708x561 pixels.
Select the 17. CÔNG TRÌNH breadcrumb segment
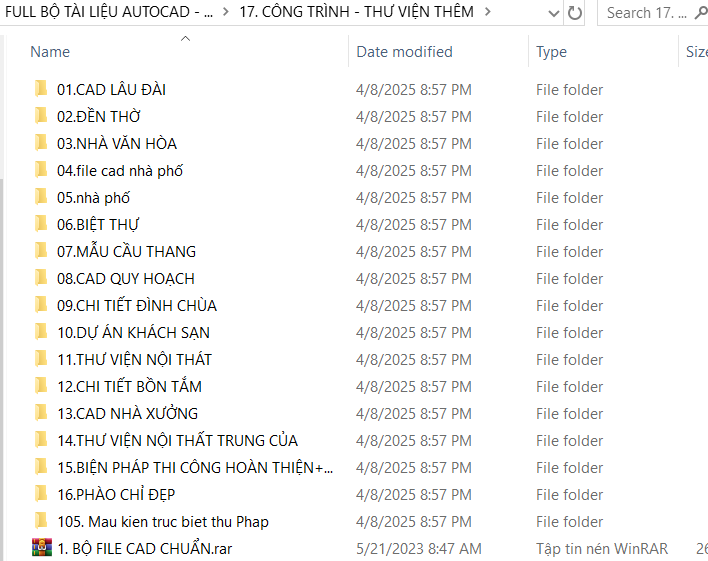[356, 12]
